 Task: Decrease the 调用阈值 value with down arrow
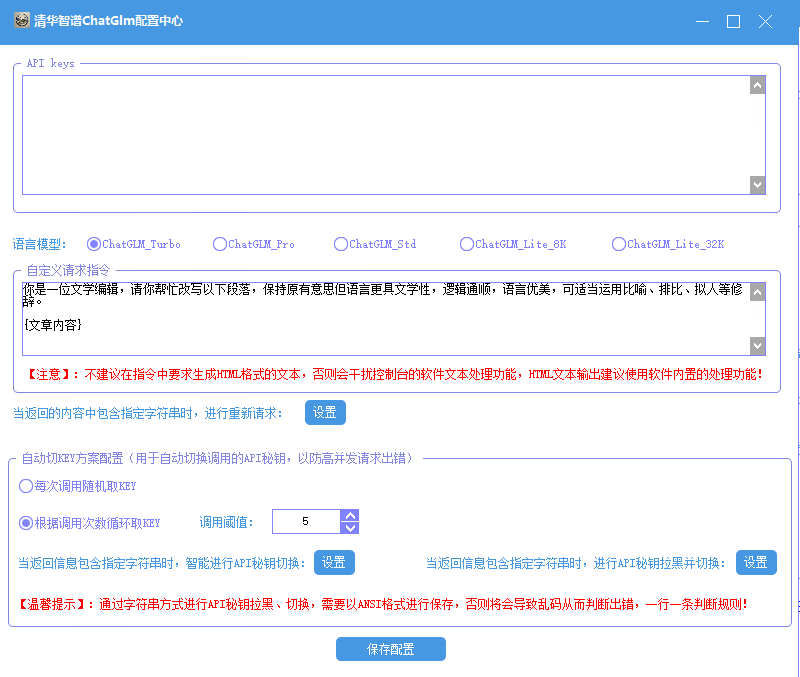(x=351, y=528)
